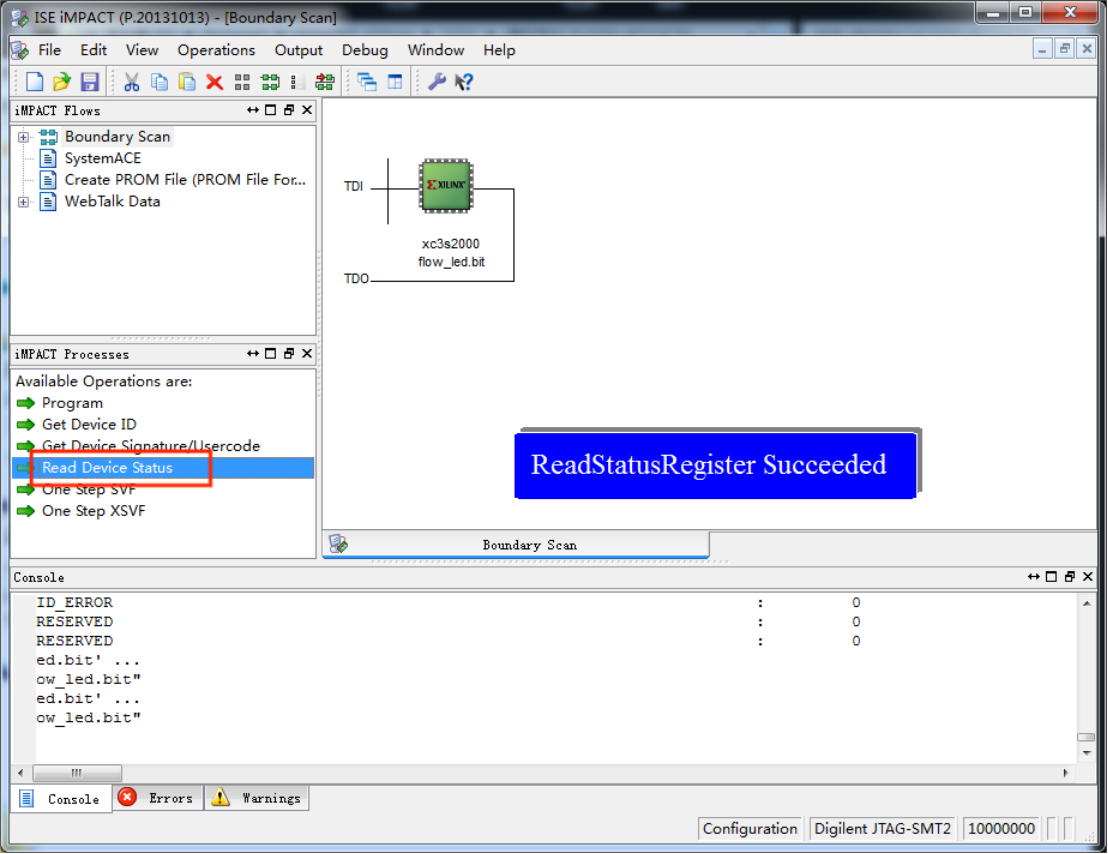Click the gray list-view toolbar icon
The height and width of the screenshot is (854, 1108).
(x=297, y=82)
